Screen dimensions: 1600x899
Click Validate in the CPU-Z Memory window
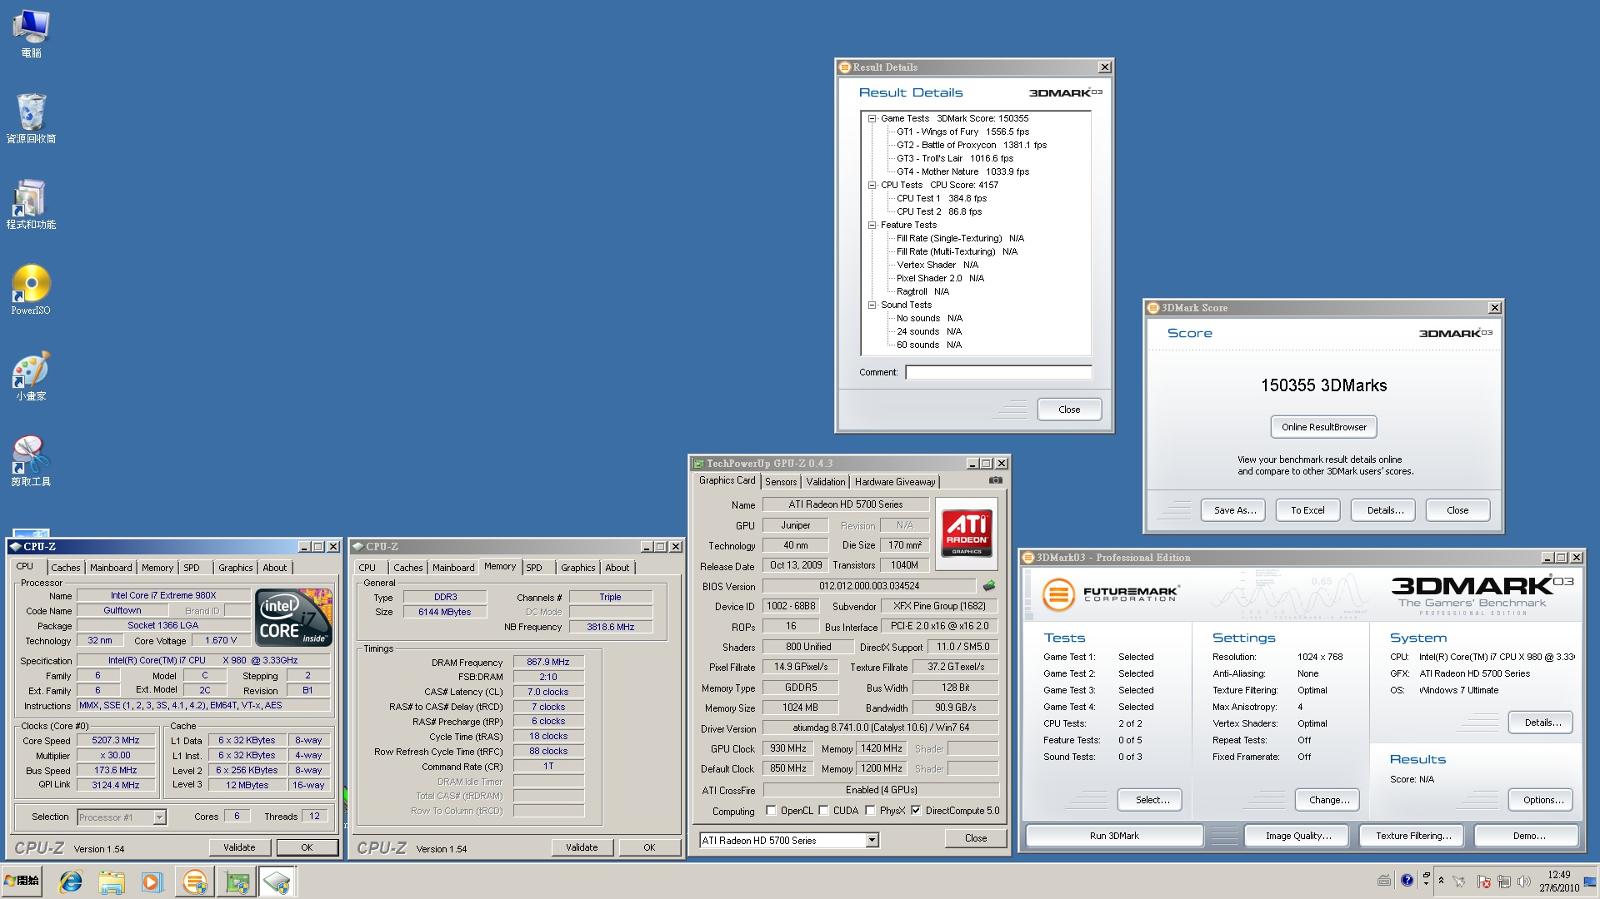[581, 847]
